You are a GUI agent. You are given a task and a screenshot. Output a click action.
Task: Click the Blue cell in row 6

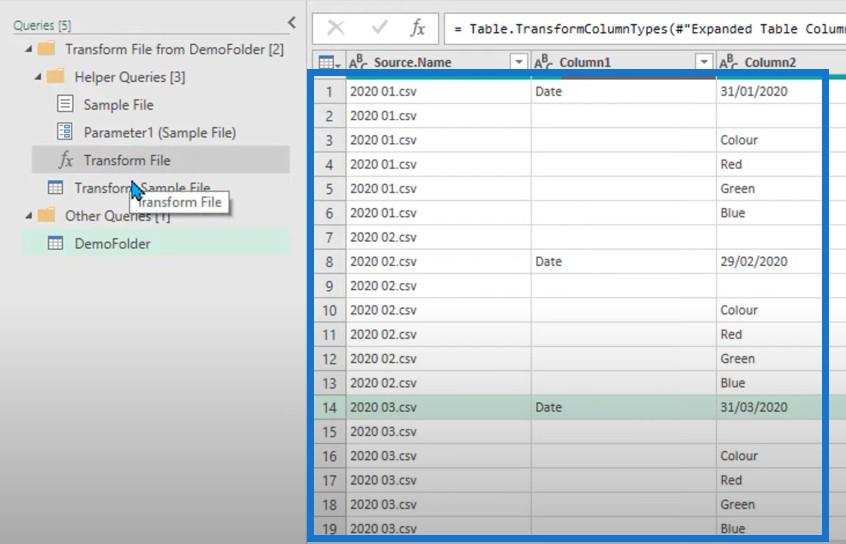tap(769, 213)
